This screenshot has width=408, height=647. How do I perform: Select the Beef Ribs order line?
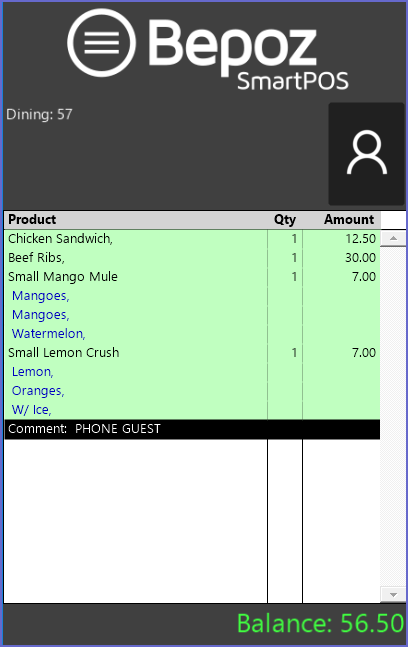192,257
